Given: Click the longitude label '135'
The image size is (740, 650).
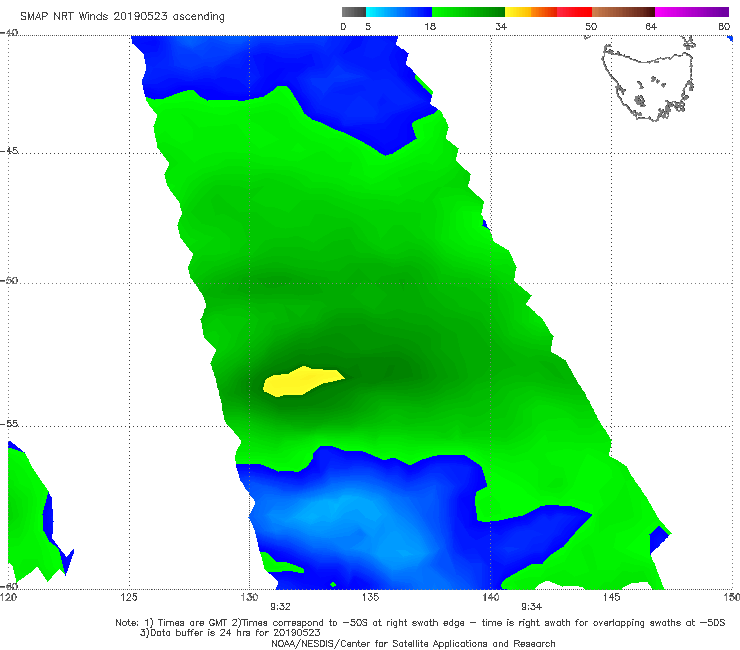Looking at the screenshot, I should click(x=370, y=597).
